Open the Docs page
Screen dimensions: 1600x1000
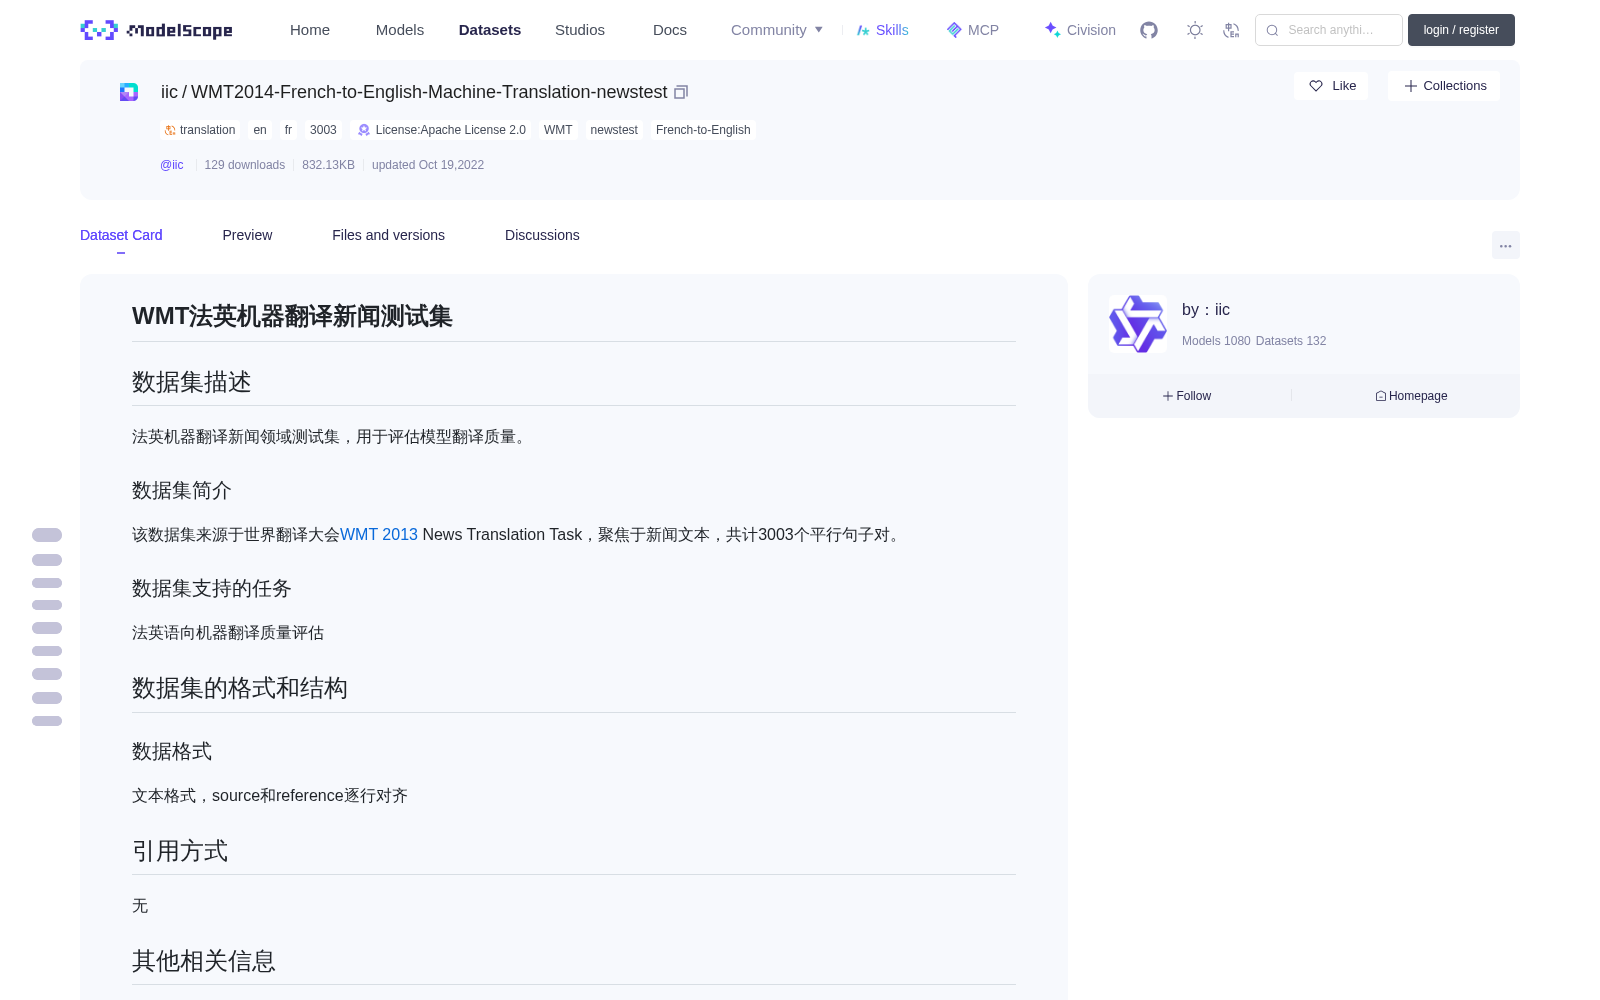click(670, 30)
